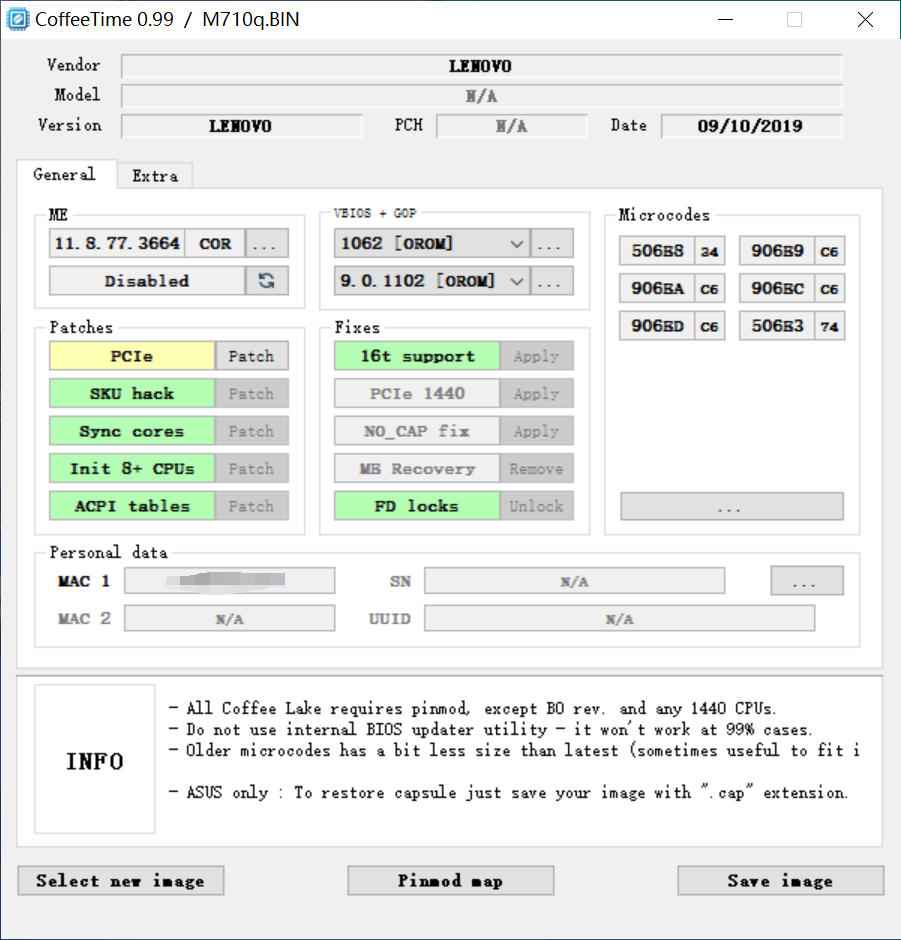
Task: Click revision C6 beside microcode 906E9
Action: point(830,251)
